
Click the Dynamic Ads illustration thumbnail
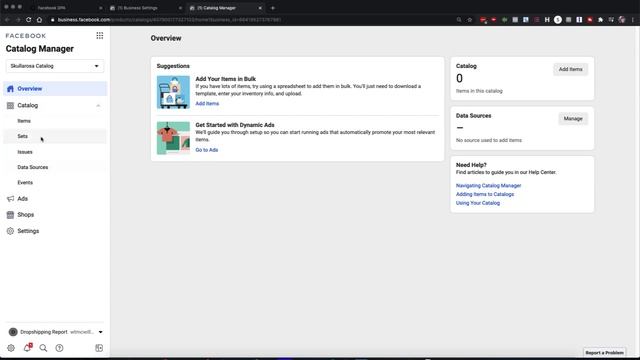tap(173, 138)
